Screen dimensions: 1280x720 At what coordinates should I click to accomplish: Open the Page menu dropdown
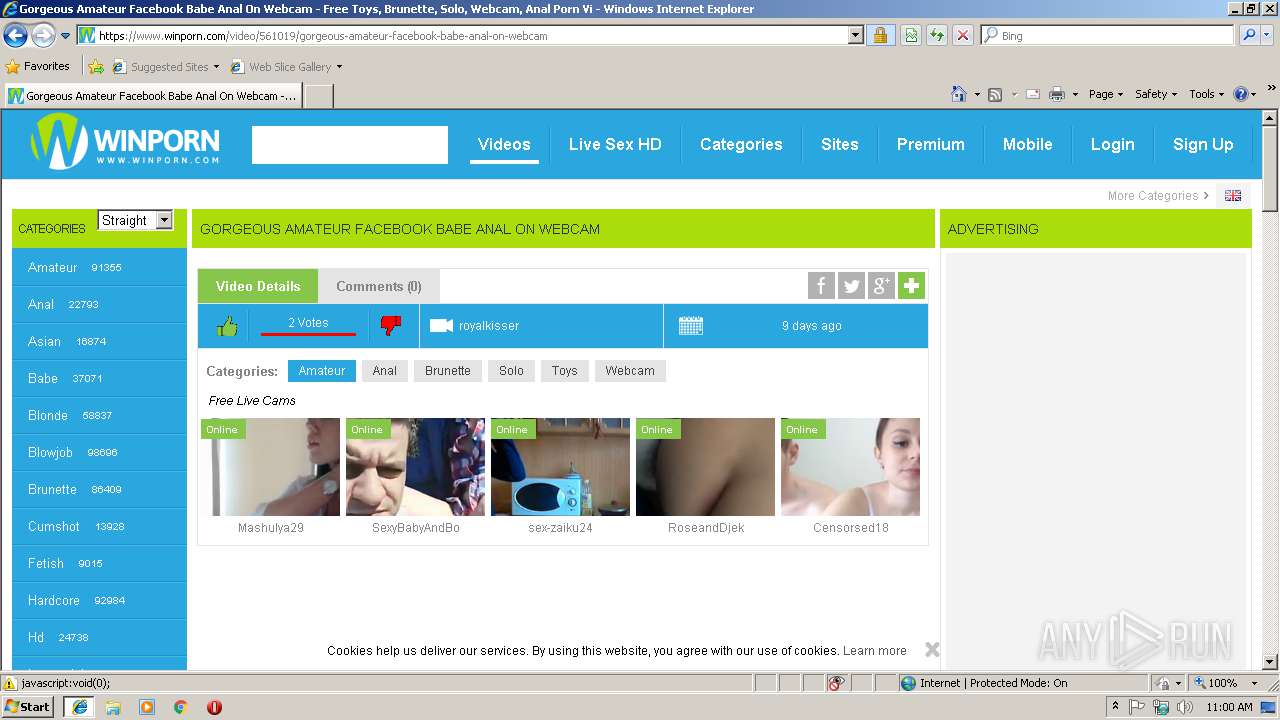coord(1105,94)
